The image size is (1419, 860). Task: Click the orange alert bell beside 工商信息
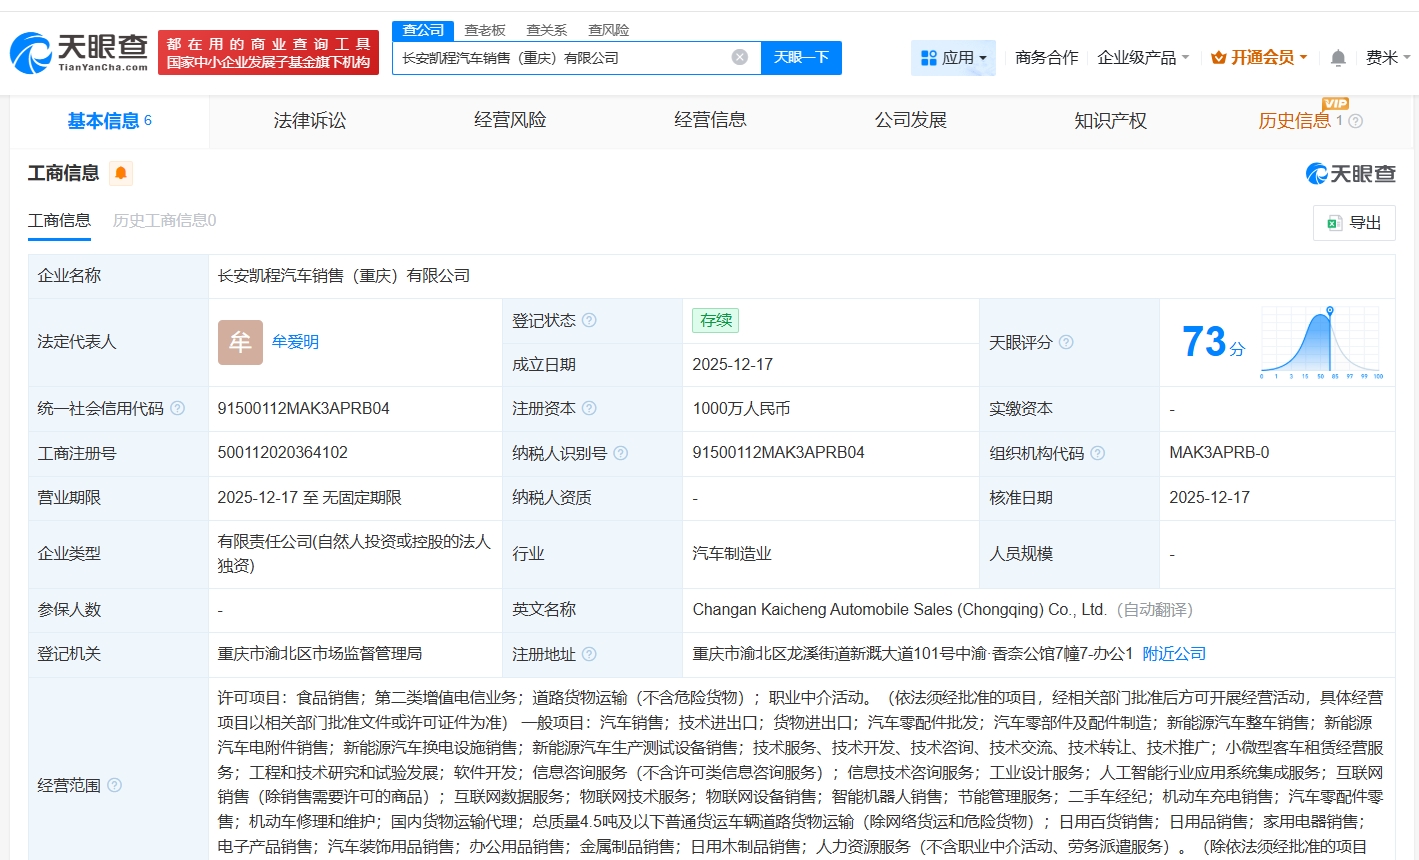tap(121, 173)
